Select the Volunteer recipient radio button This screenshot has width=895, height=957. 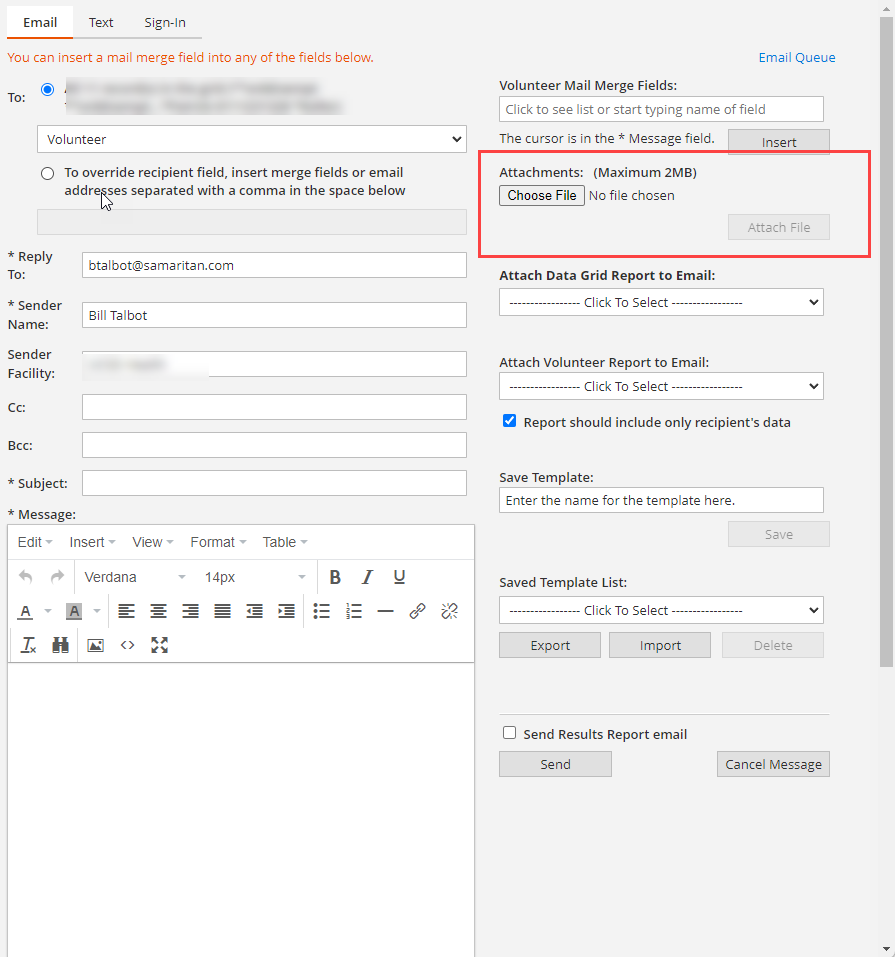click(x=47, y=89)
